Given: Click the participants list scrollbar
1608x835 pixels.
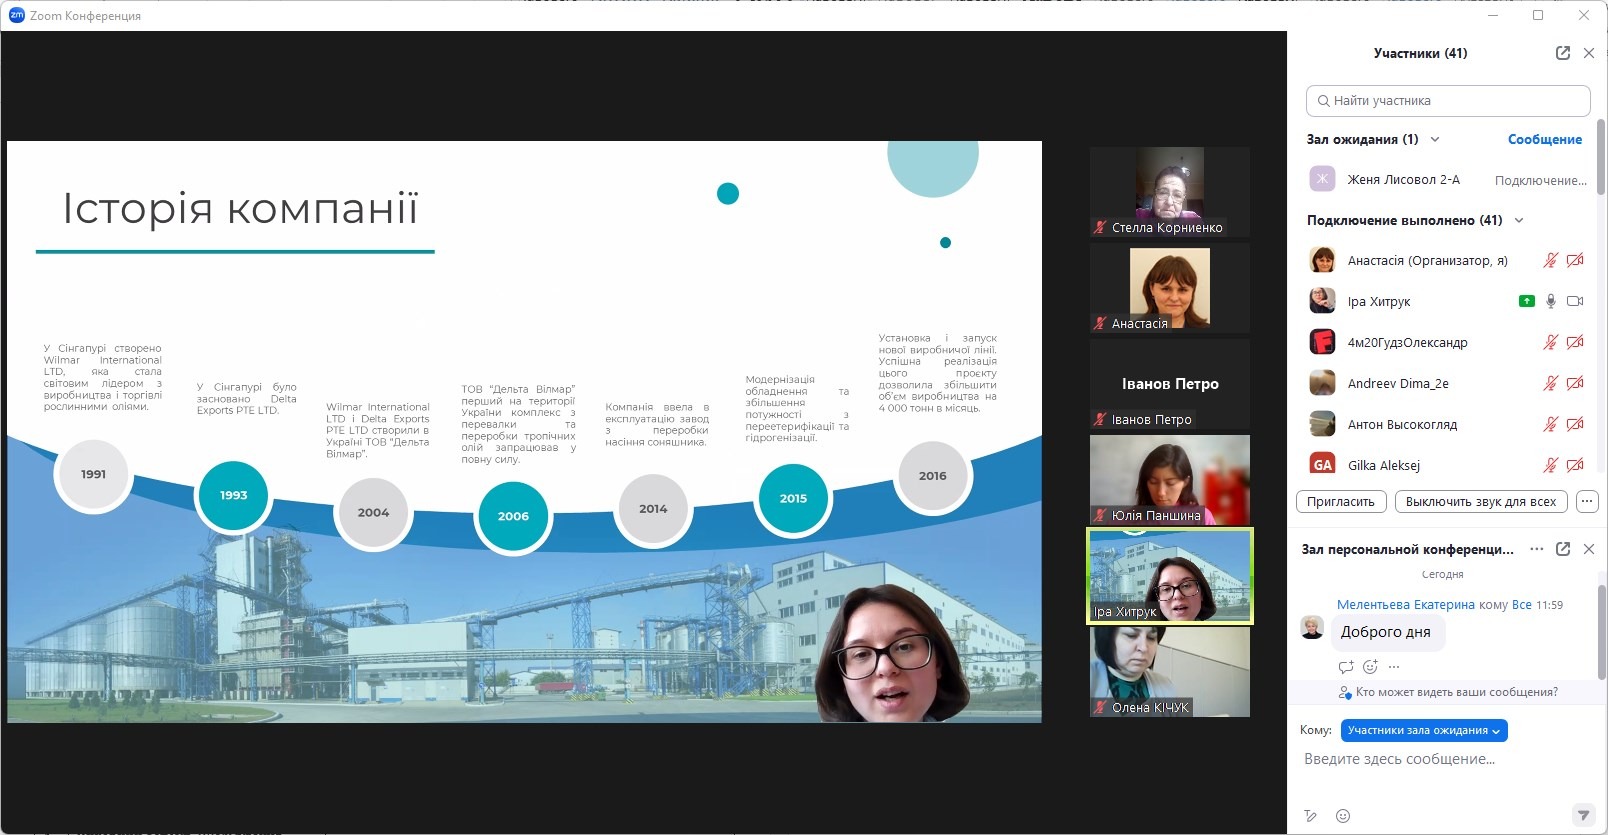Looking at the screenshot, I should point(1601,157).
